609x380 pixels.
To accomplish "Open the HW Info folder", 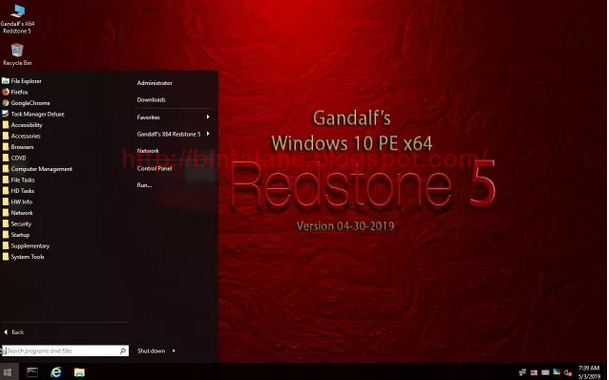I will click(17, 202).
